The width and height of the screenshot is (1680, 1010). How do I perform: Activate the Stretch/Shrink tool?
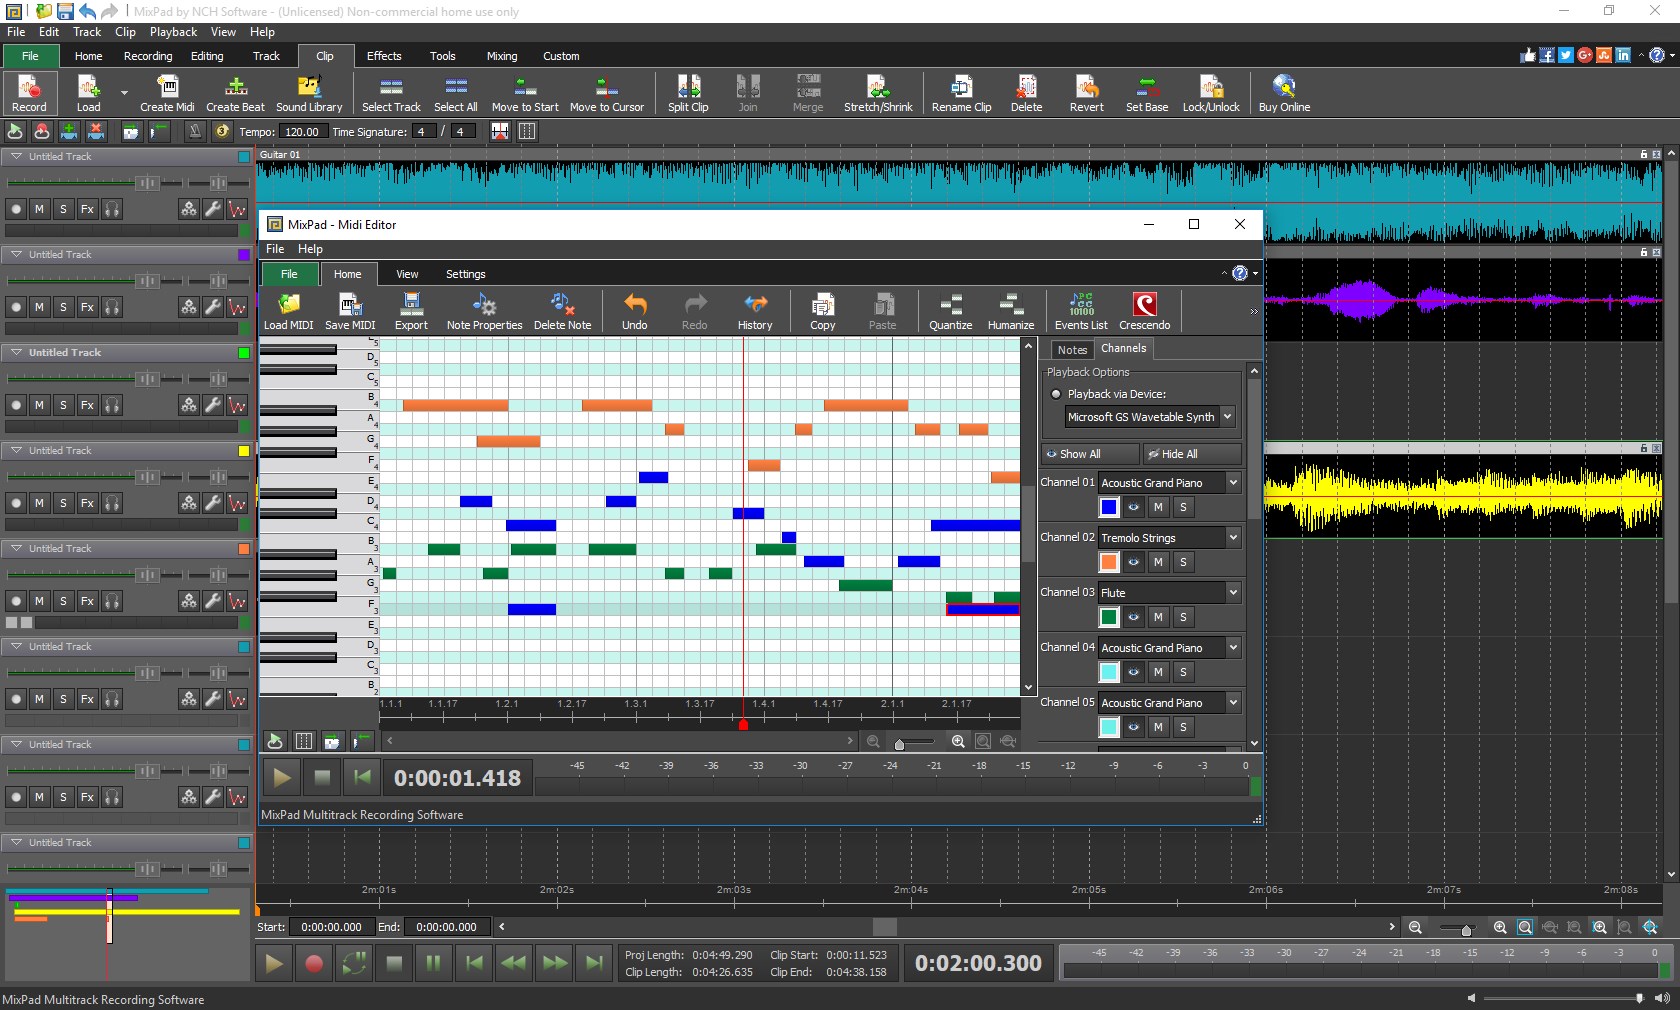(x=878, y=93)
